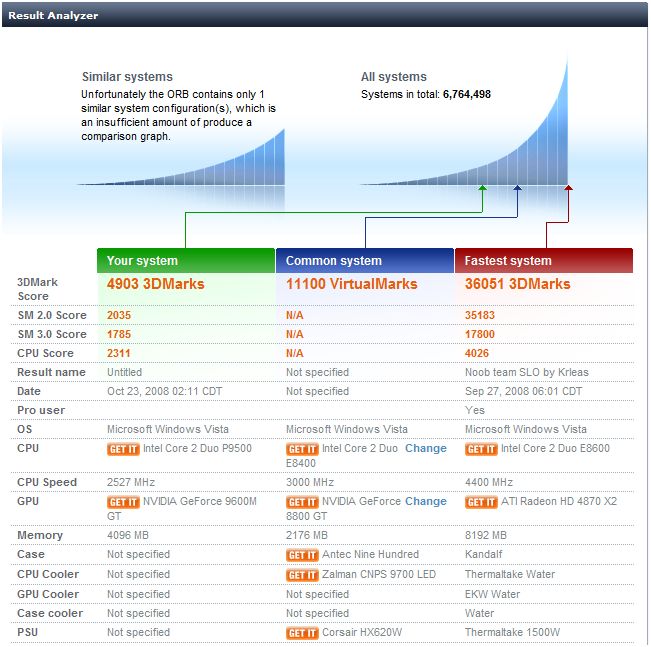Click SM 3.0 Score value 1785
Image resolution: width=651 pixels, height=647 pixels.
119,335
